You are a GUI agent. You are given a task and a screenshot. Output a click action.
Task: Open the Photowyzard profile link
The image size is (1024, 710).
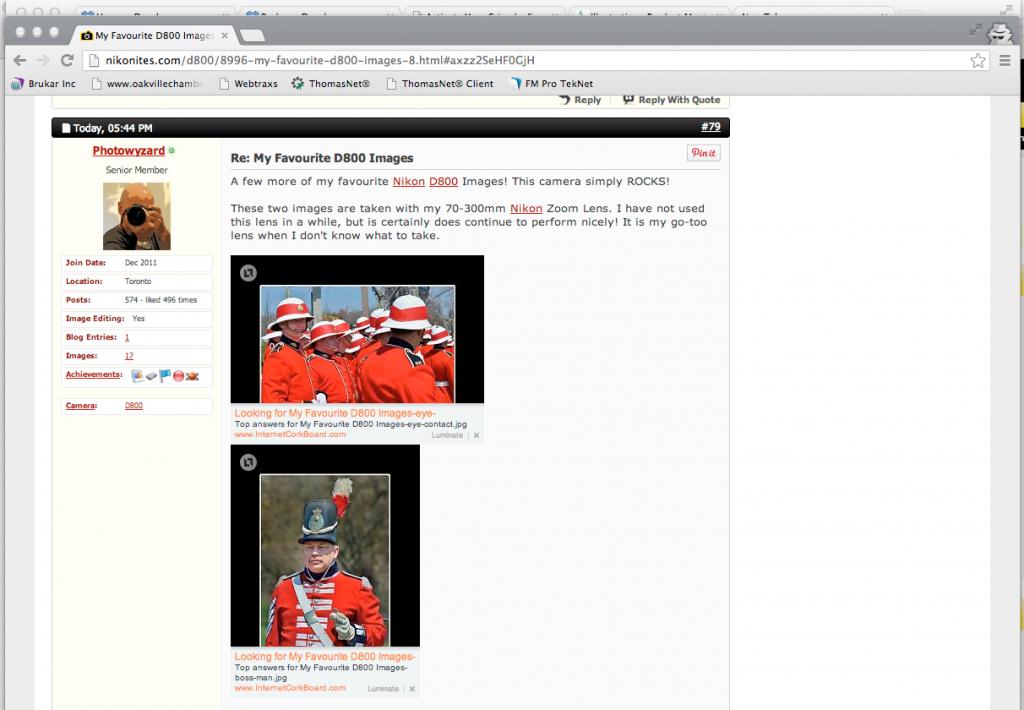128,151
